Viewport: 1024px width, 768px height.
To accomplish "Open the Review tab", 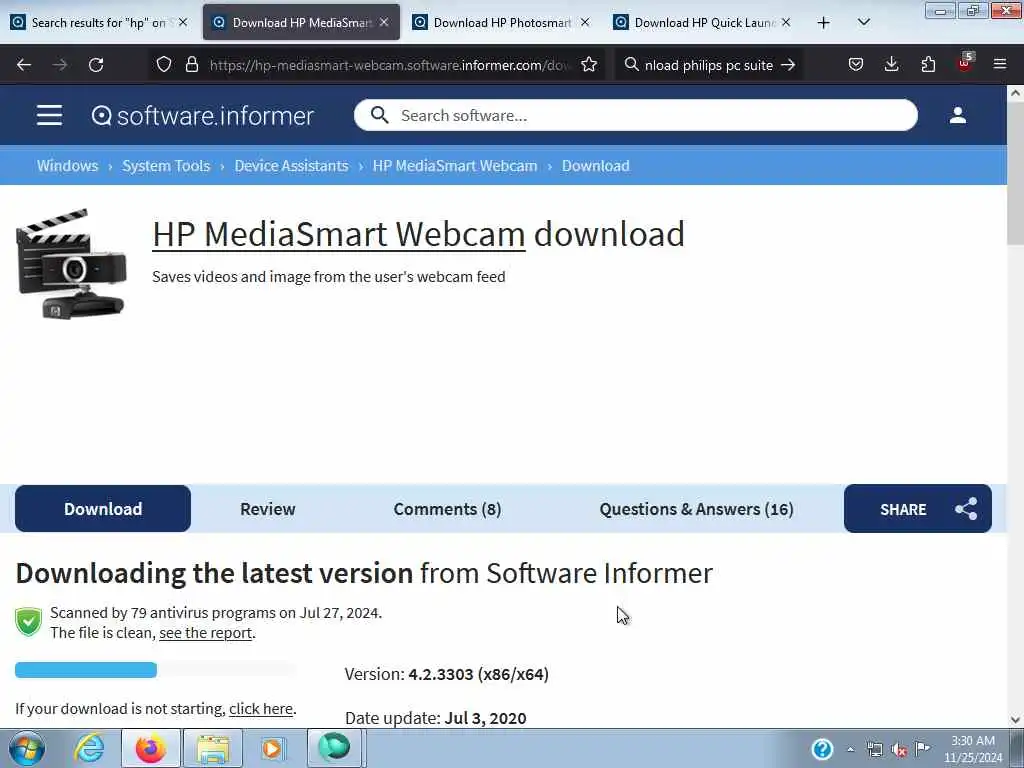I will click(268, 509).
